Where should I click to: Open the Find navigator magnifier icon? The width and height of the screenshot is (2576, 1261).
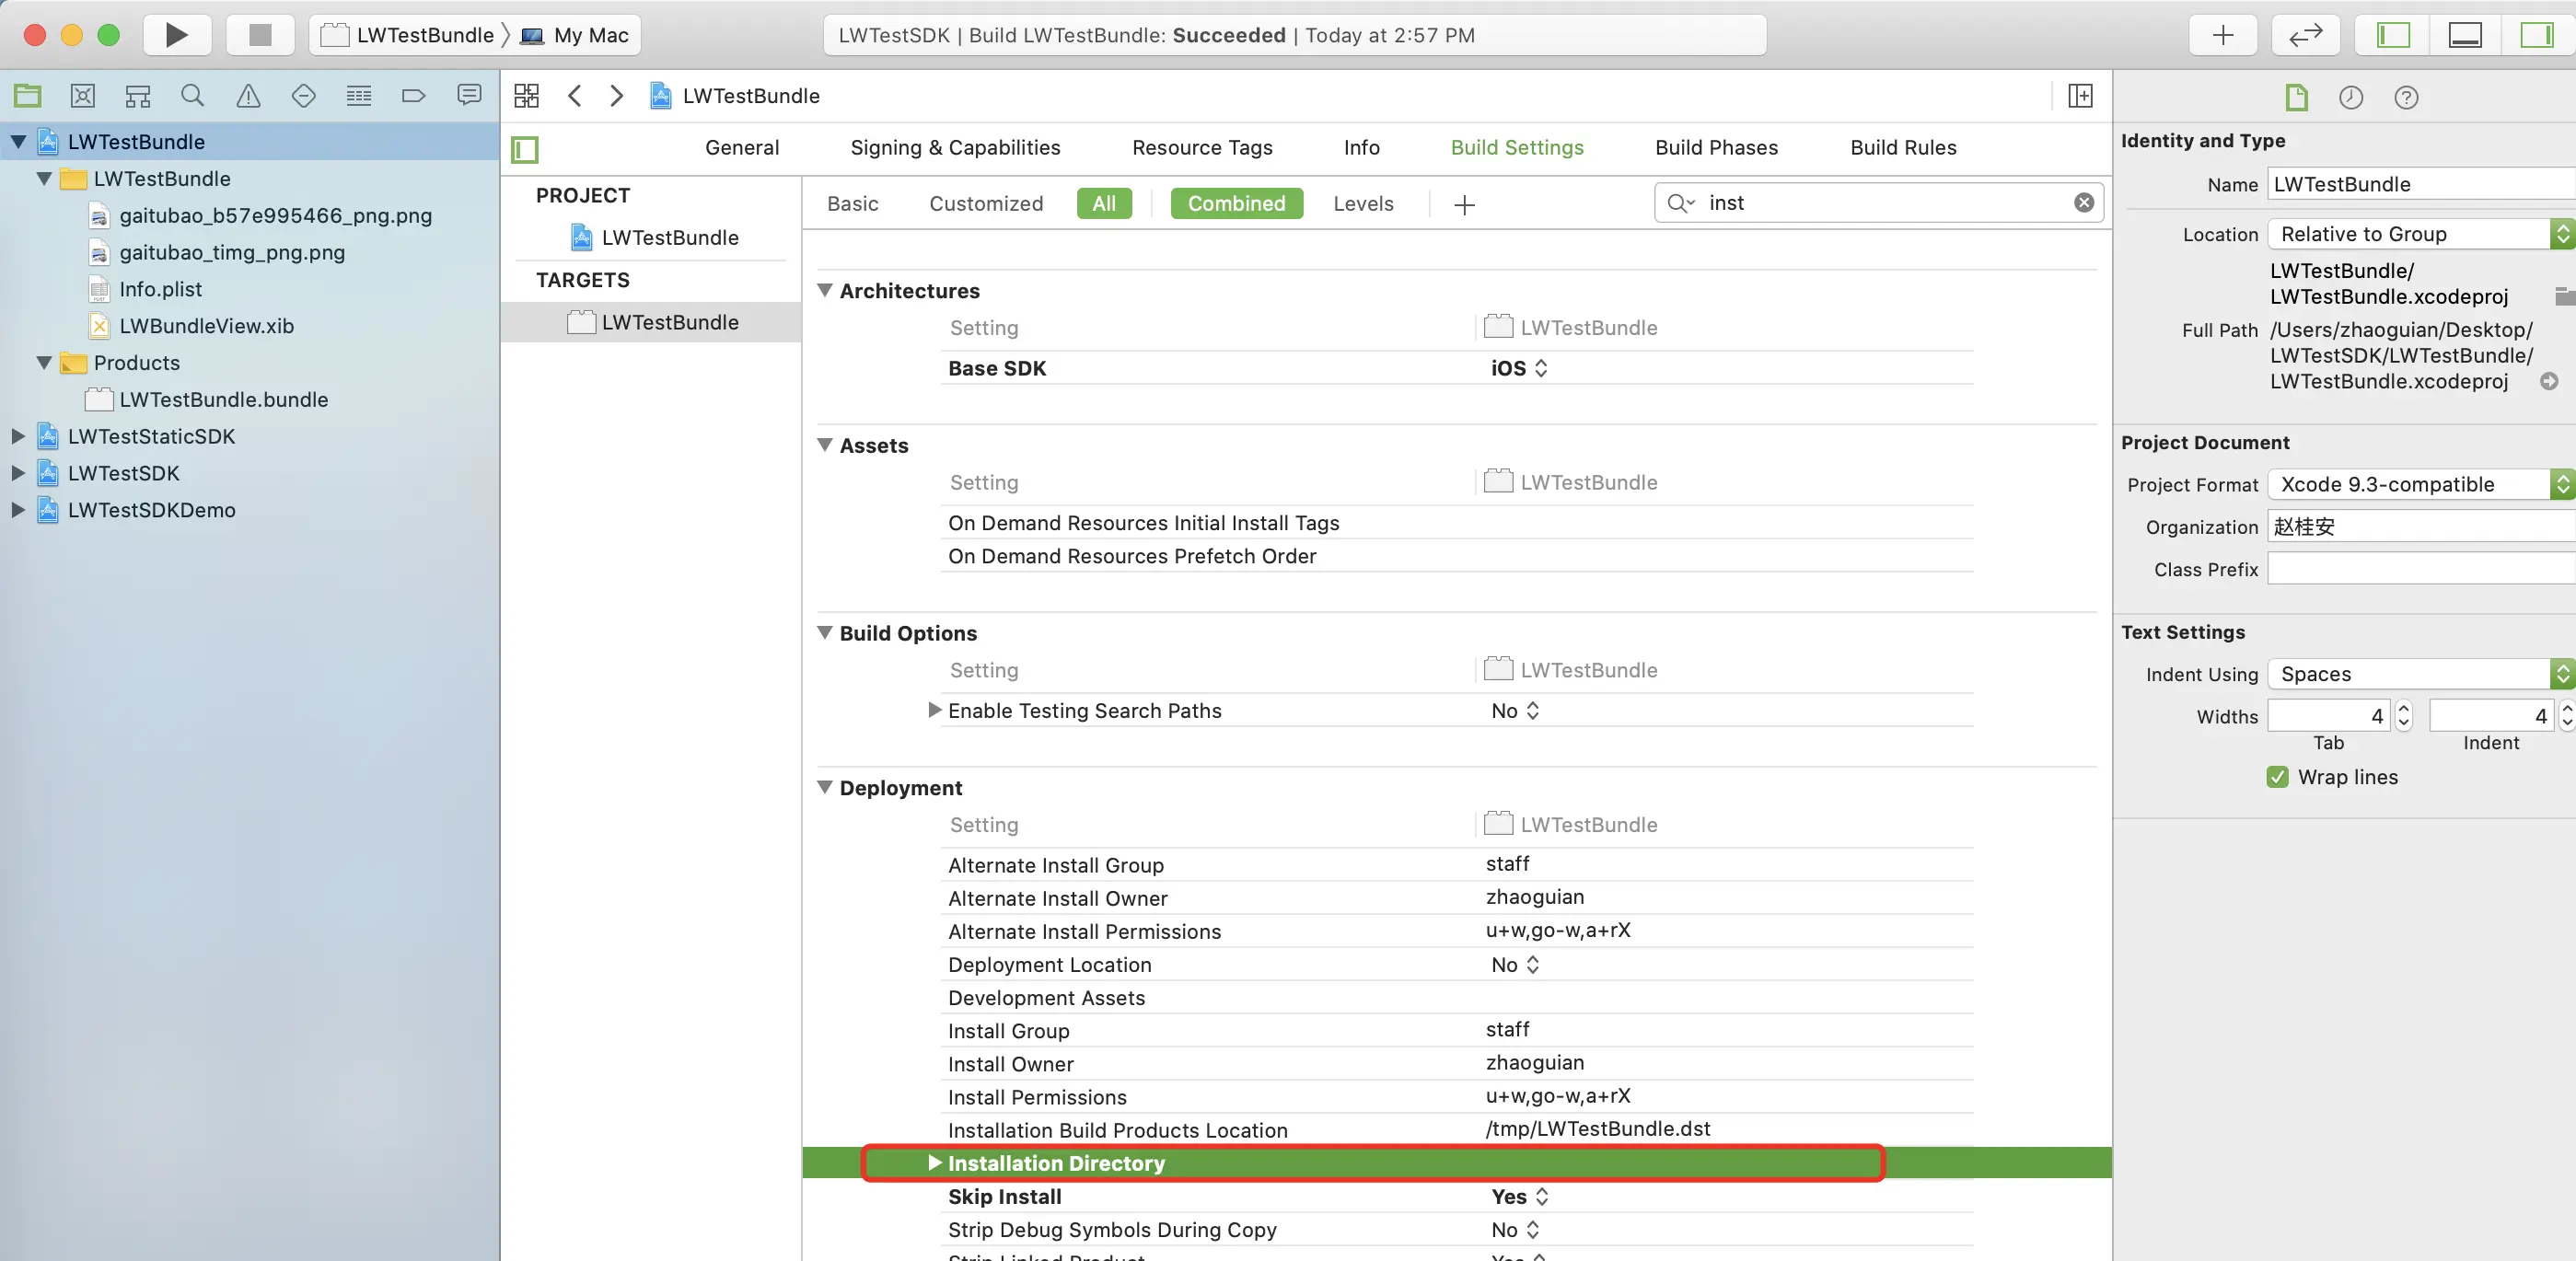[192, 96]
